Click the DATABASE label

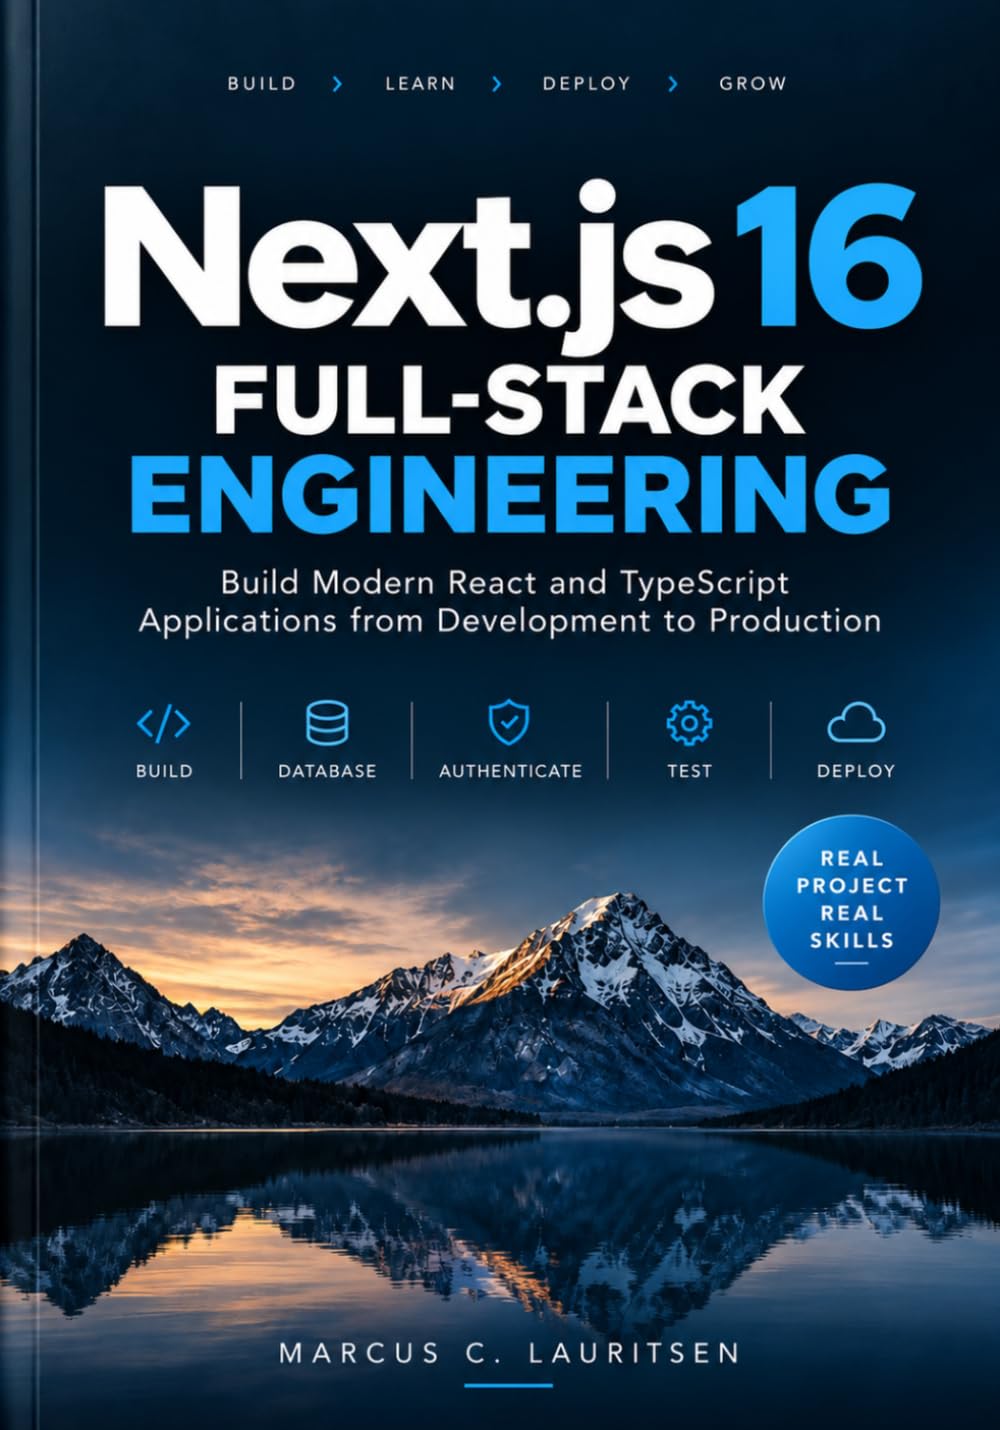pyautogui.click(x=327, y=771)
